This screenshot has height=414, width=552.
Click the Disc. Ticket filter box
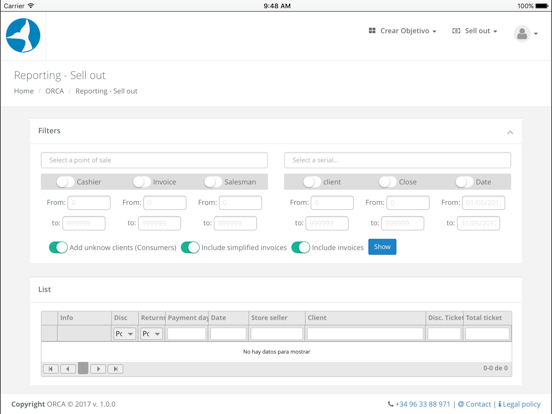tap(444, 333)
